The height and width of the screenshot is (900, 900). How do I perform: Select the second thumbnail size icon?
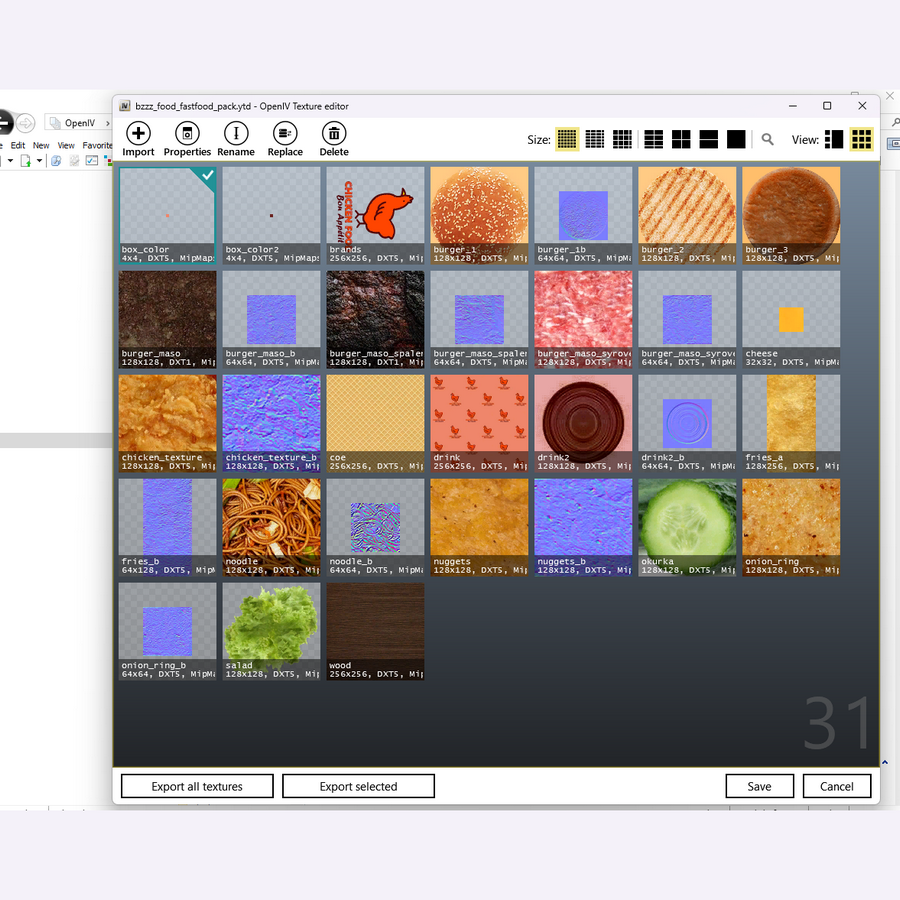pyautogui.click(x=595, y=139)
